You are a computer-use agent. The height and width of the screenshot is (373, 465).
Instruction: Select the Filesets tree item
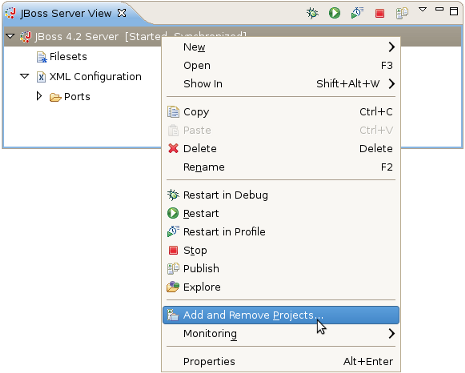(68, 56)
